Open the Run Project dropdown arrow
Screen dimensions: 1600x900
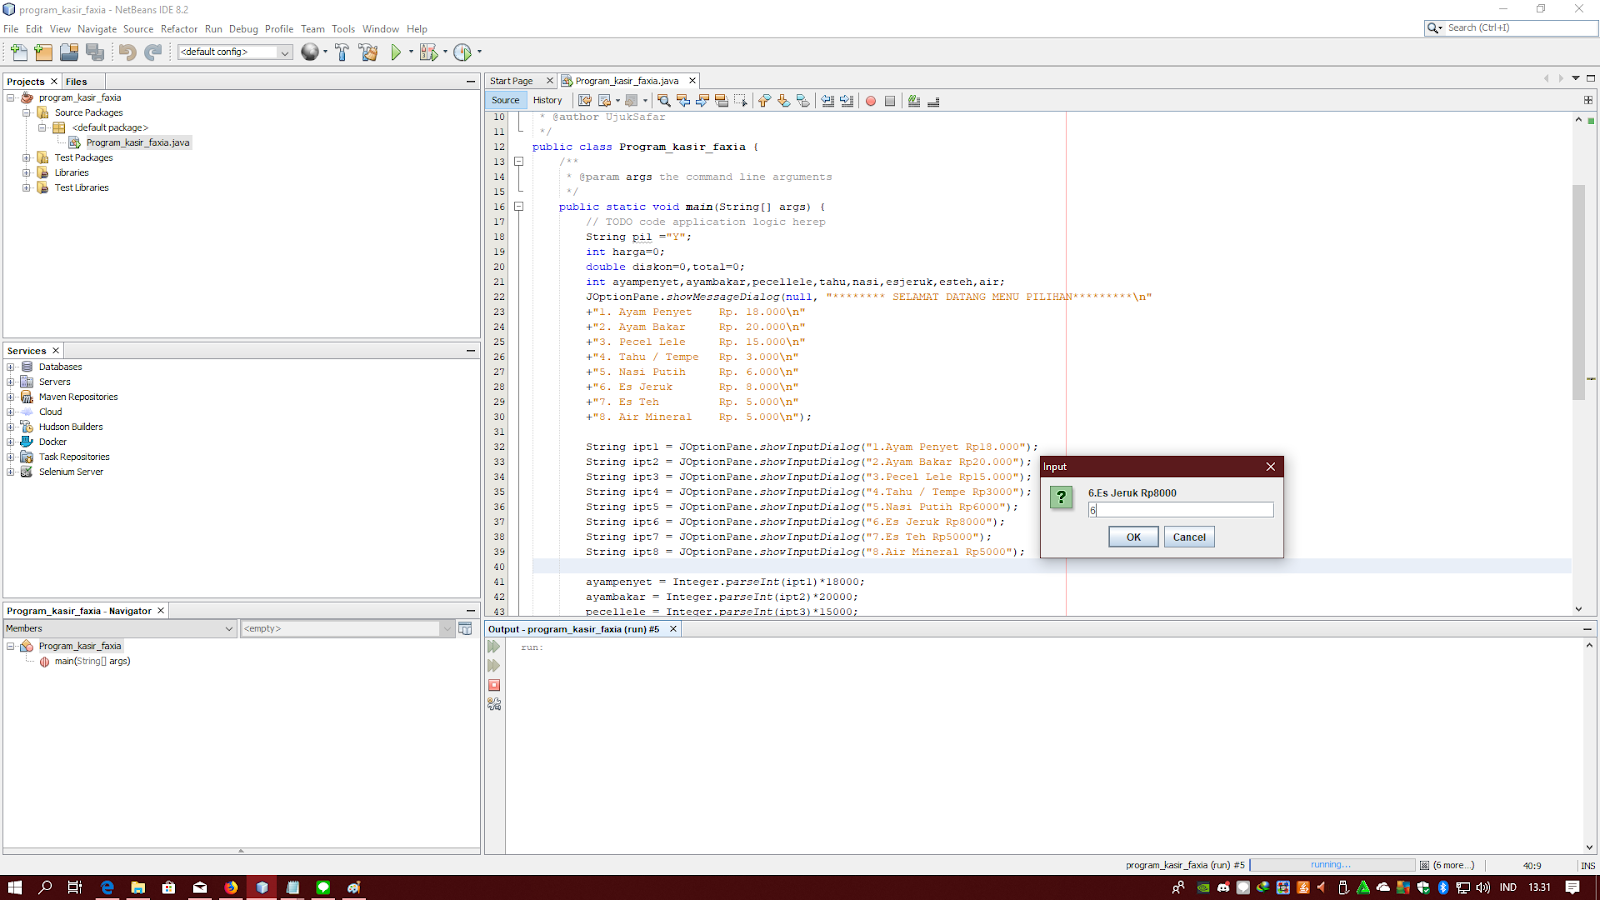(411, 52)
